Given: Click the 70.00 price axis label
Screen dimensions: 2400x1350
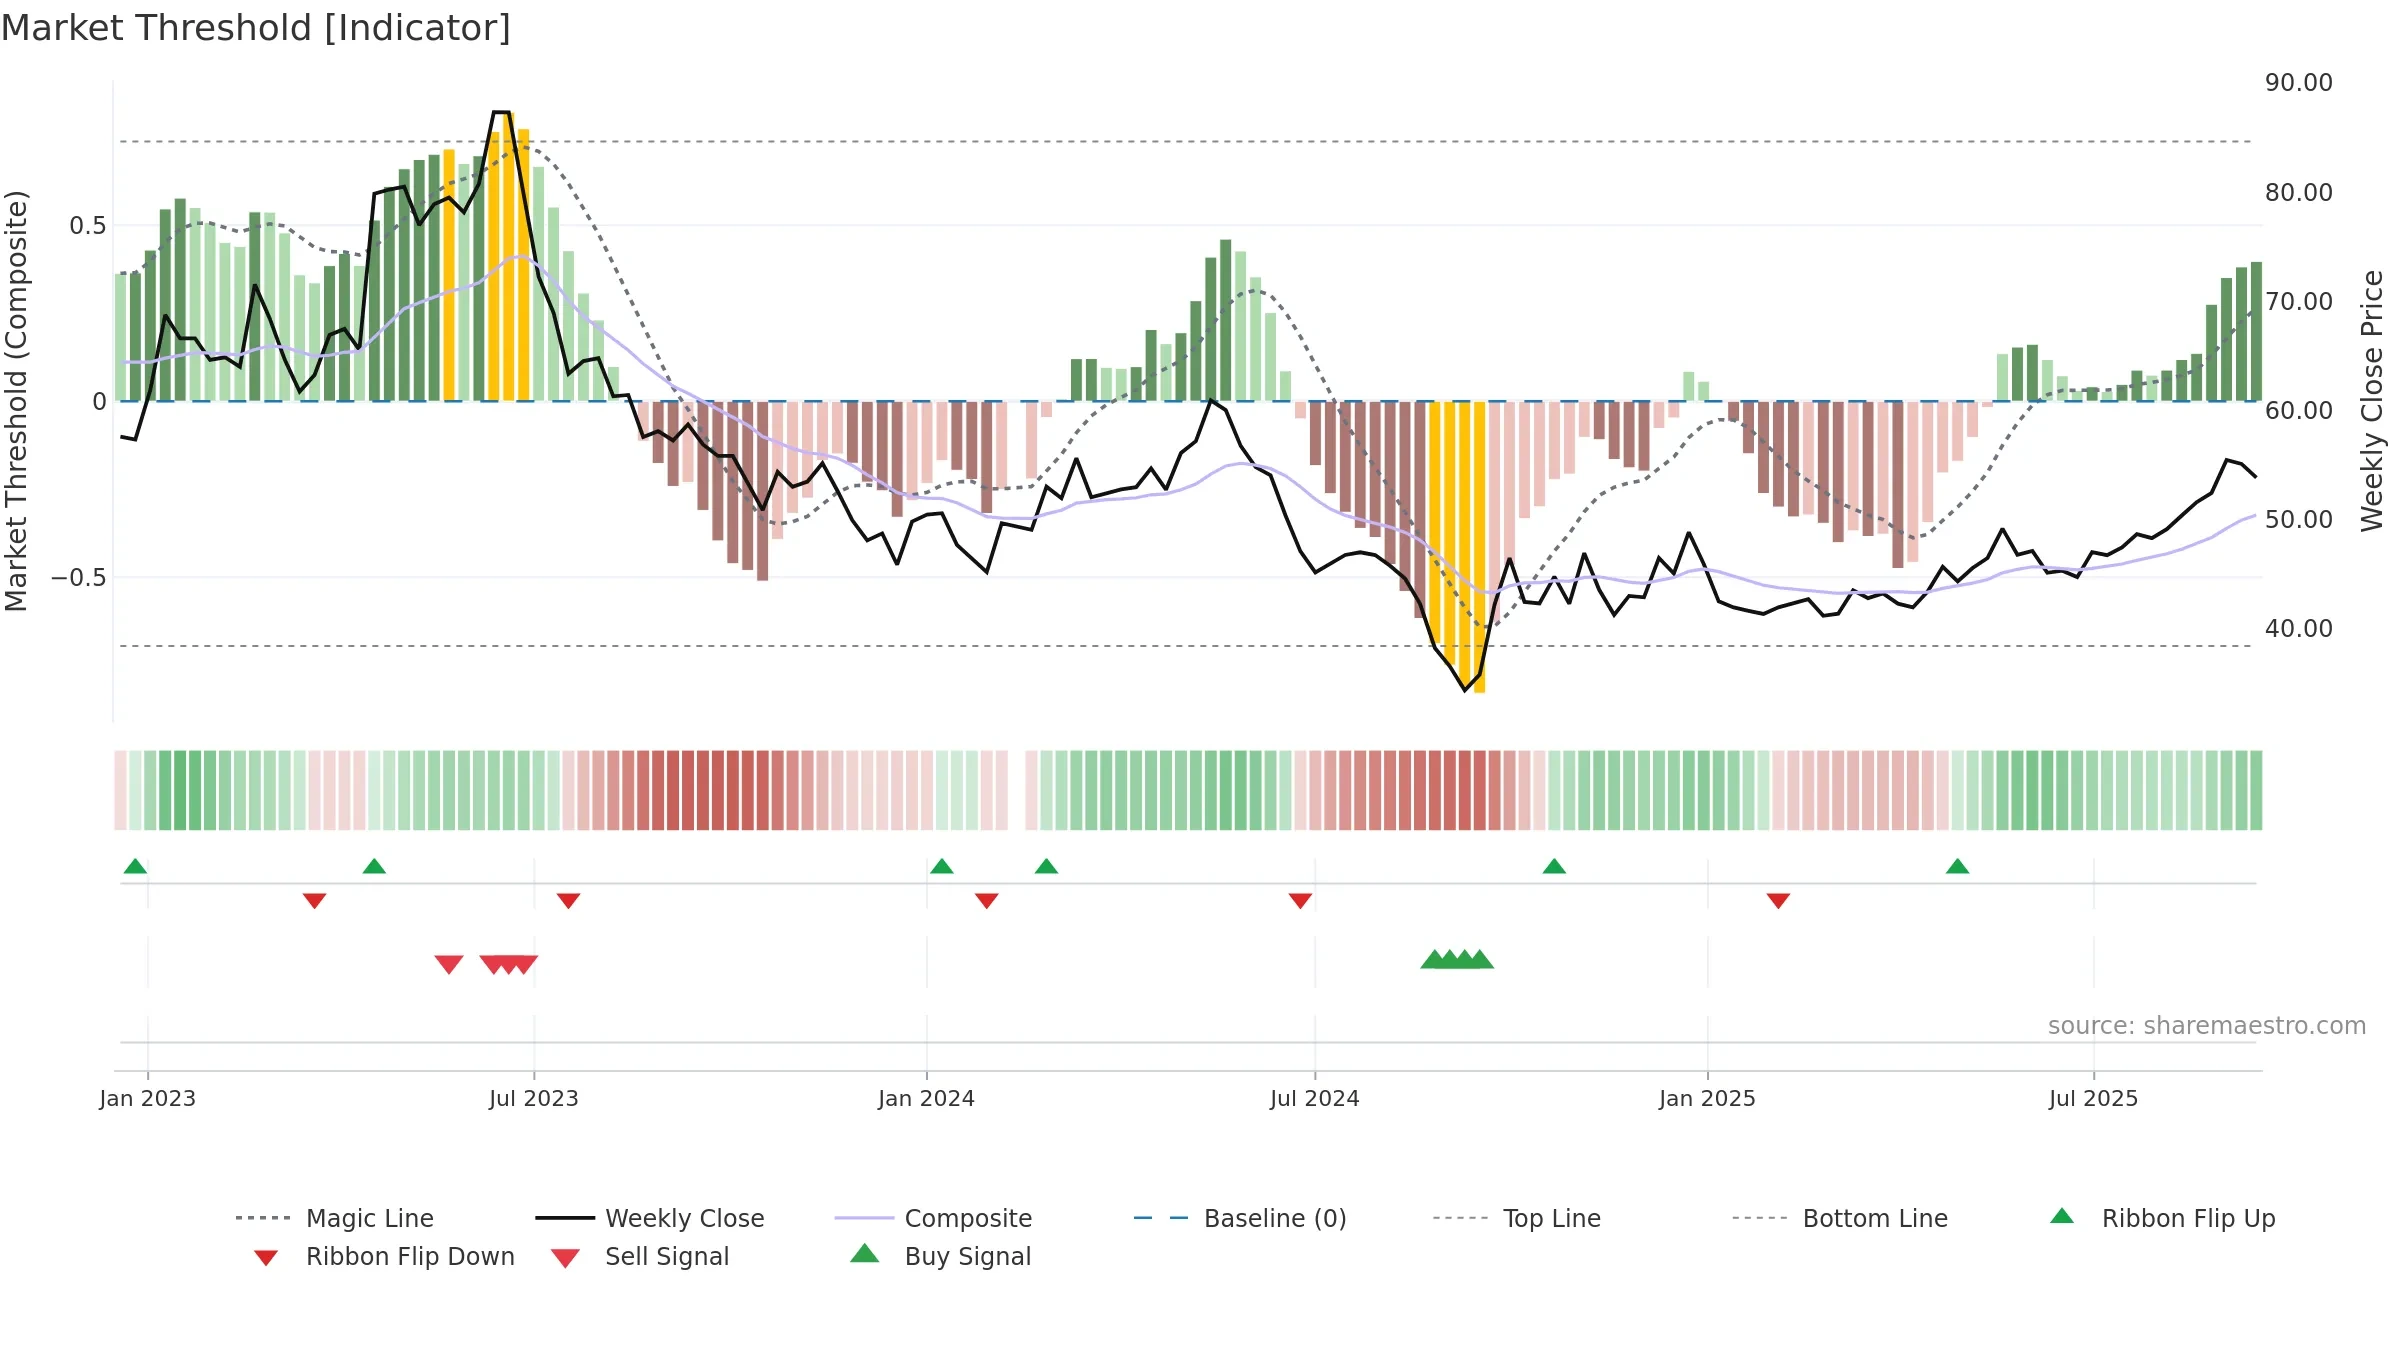Looking at the screenshot, I should (x=2299, y=301).
